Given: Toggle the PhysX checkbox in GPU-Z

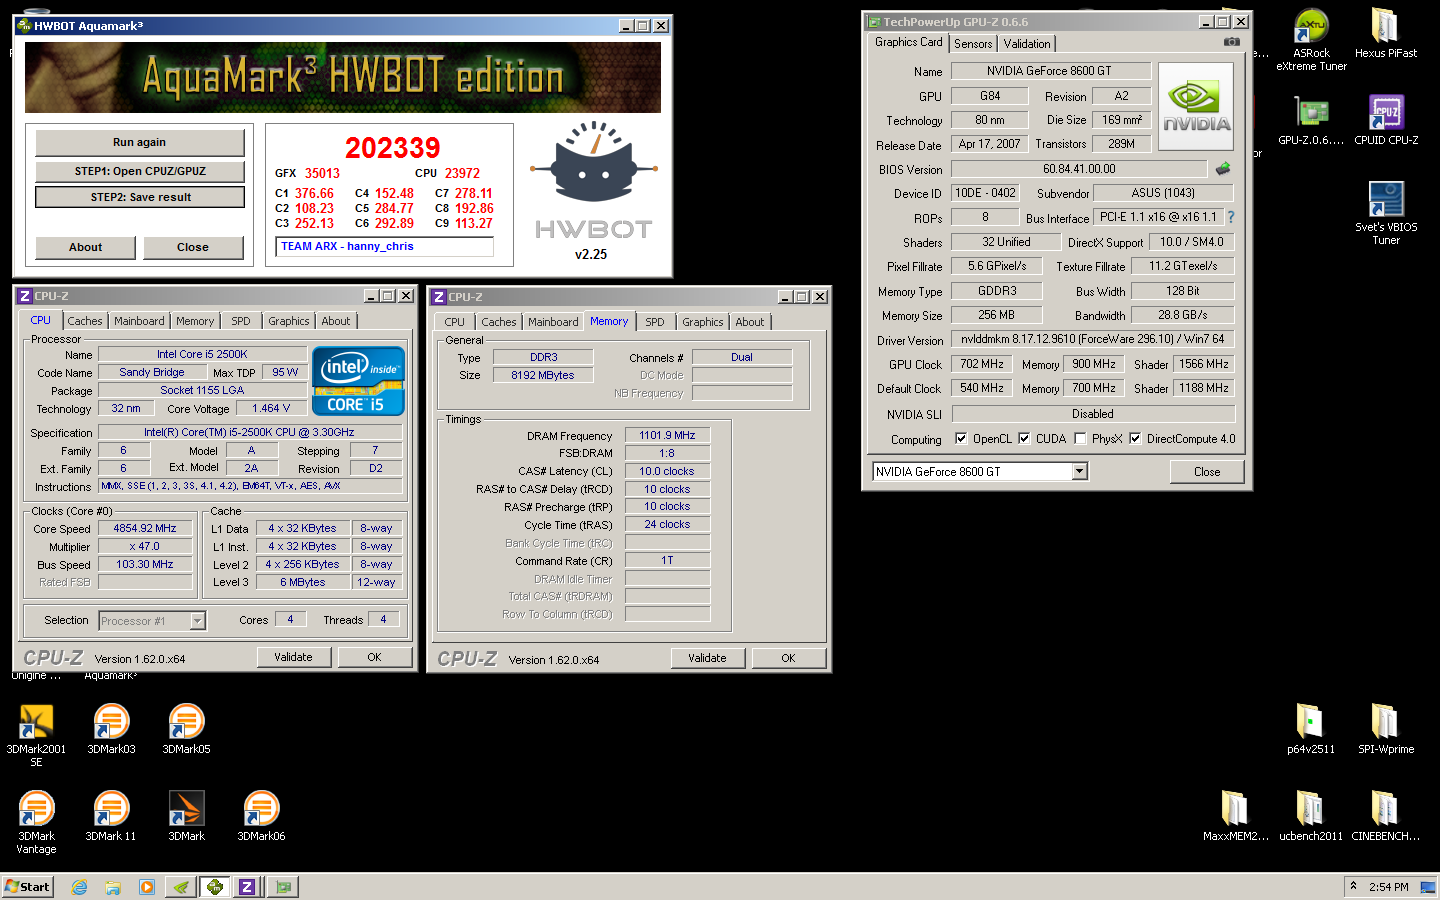Looking at the screenshot, I should click(x=1080, y=438).
